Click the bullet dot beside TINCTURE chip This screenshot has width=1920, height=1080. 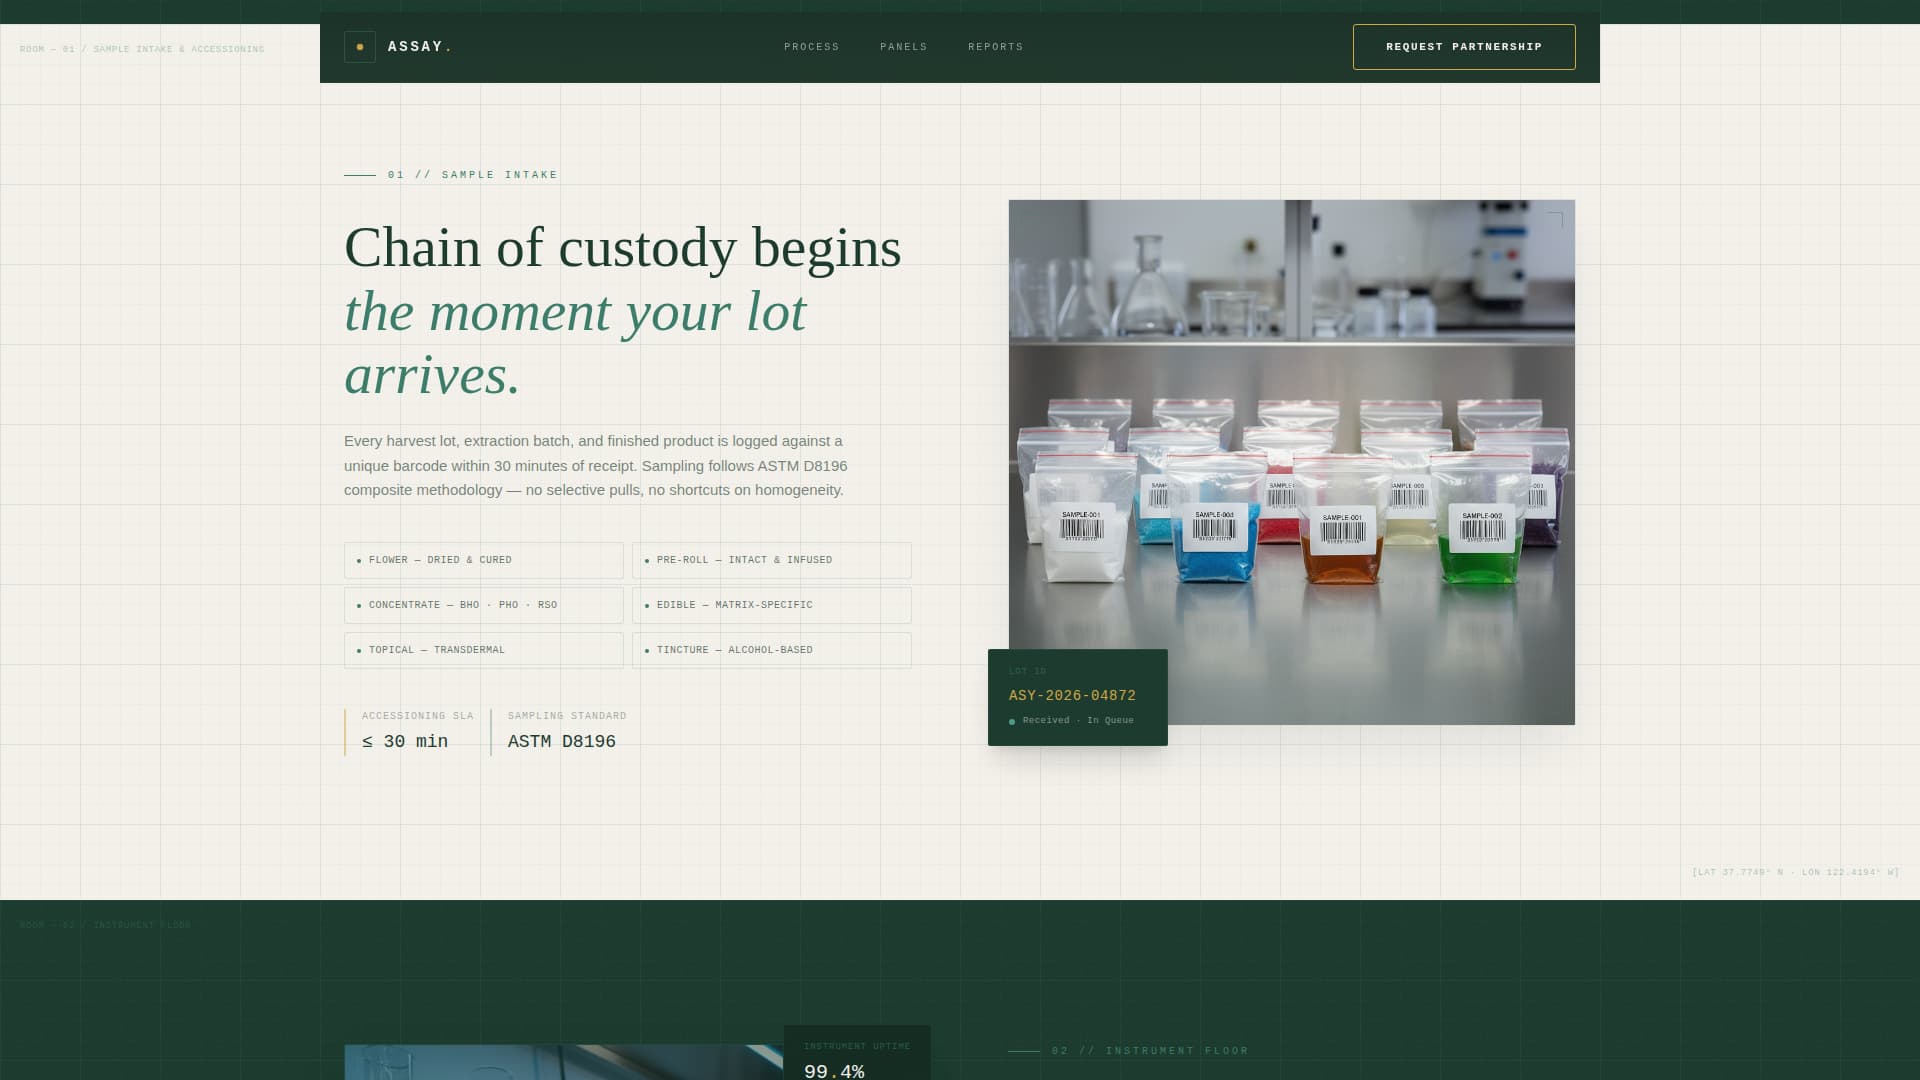[x=648, y=650]
